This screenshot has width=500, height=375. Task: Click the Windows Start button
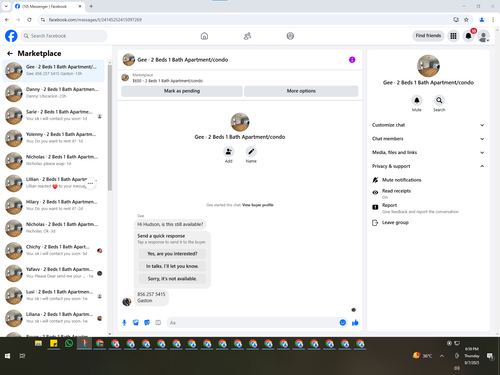[7, 356]
